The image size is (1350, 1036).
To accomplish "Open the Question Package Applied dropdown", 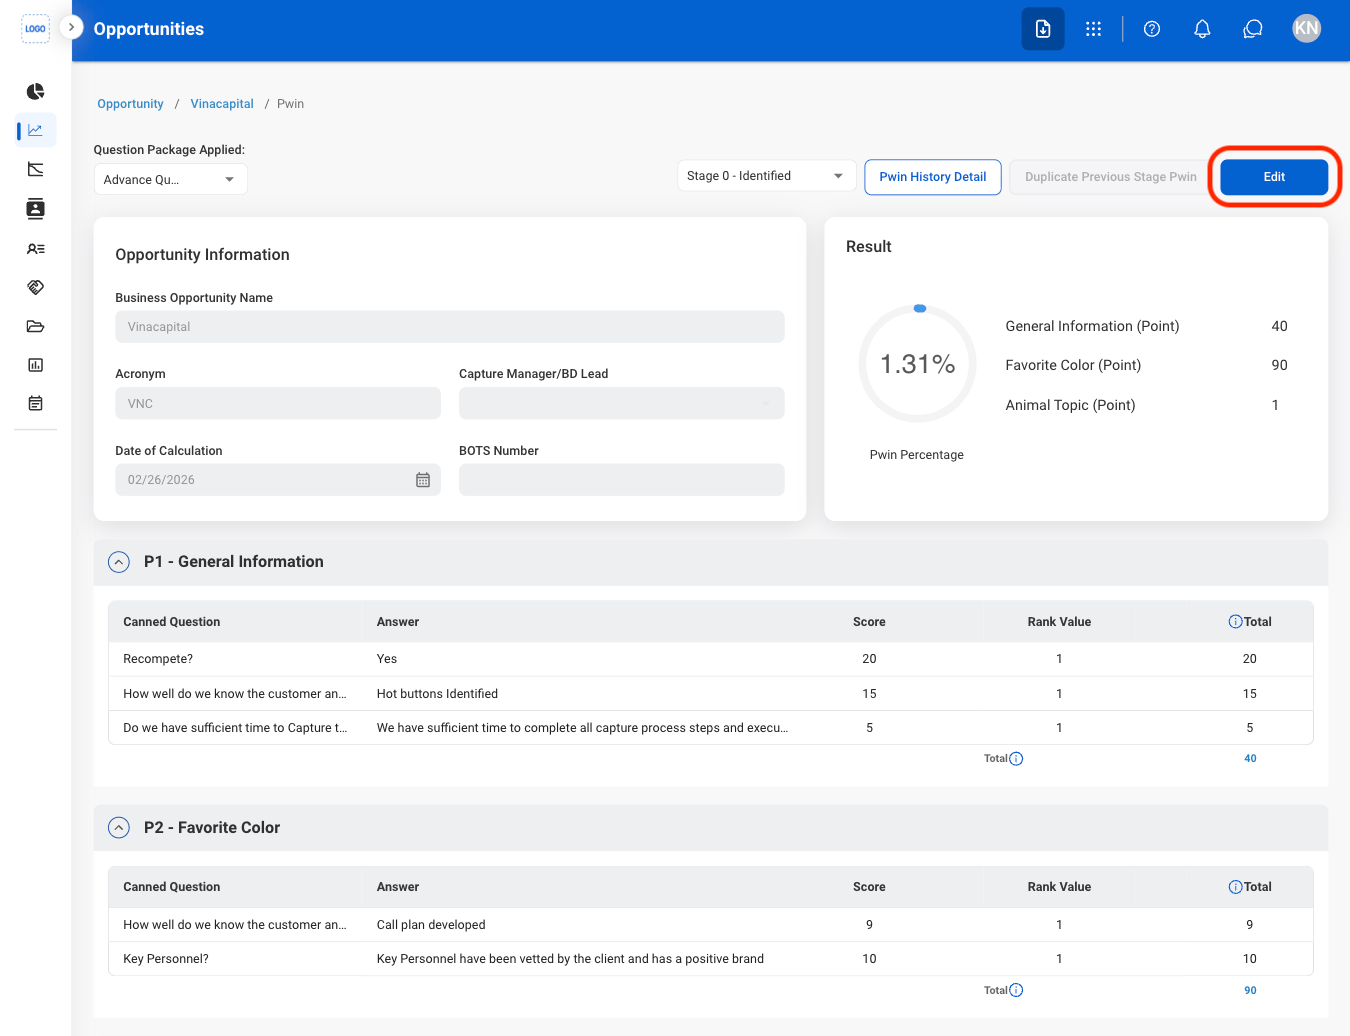I will pos(170,179).
